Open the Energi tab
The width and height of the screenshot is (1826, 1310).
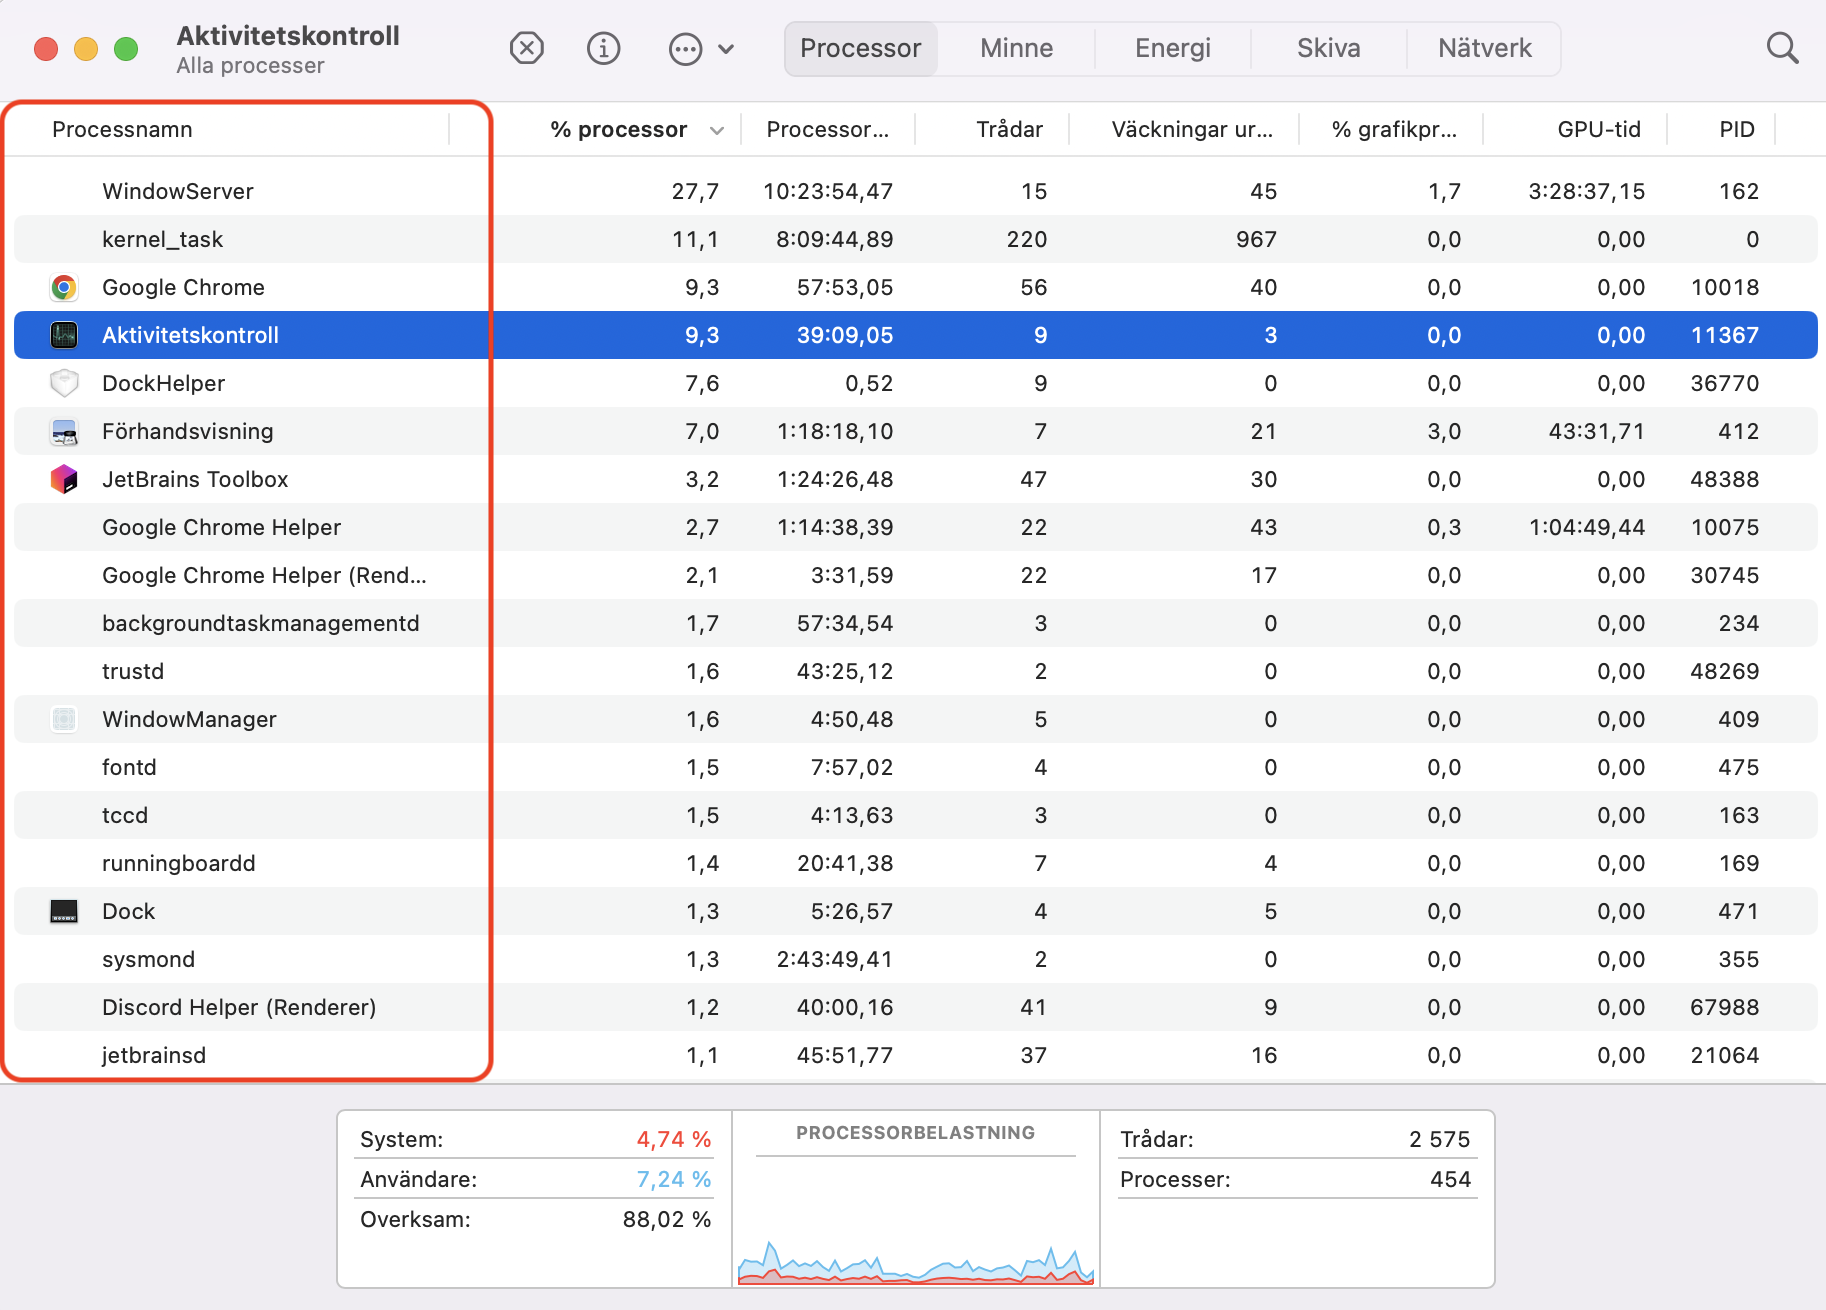pos(1173,49)
